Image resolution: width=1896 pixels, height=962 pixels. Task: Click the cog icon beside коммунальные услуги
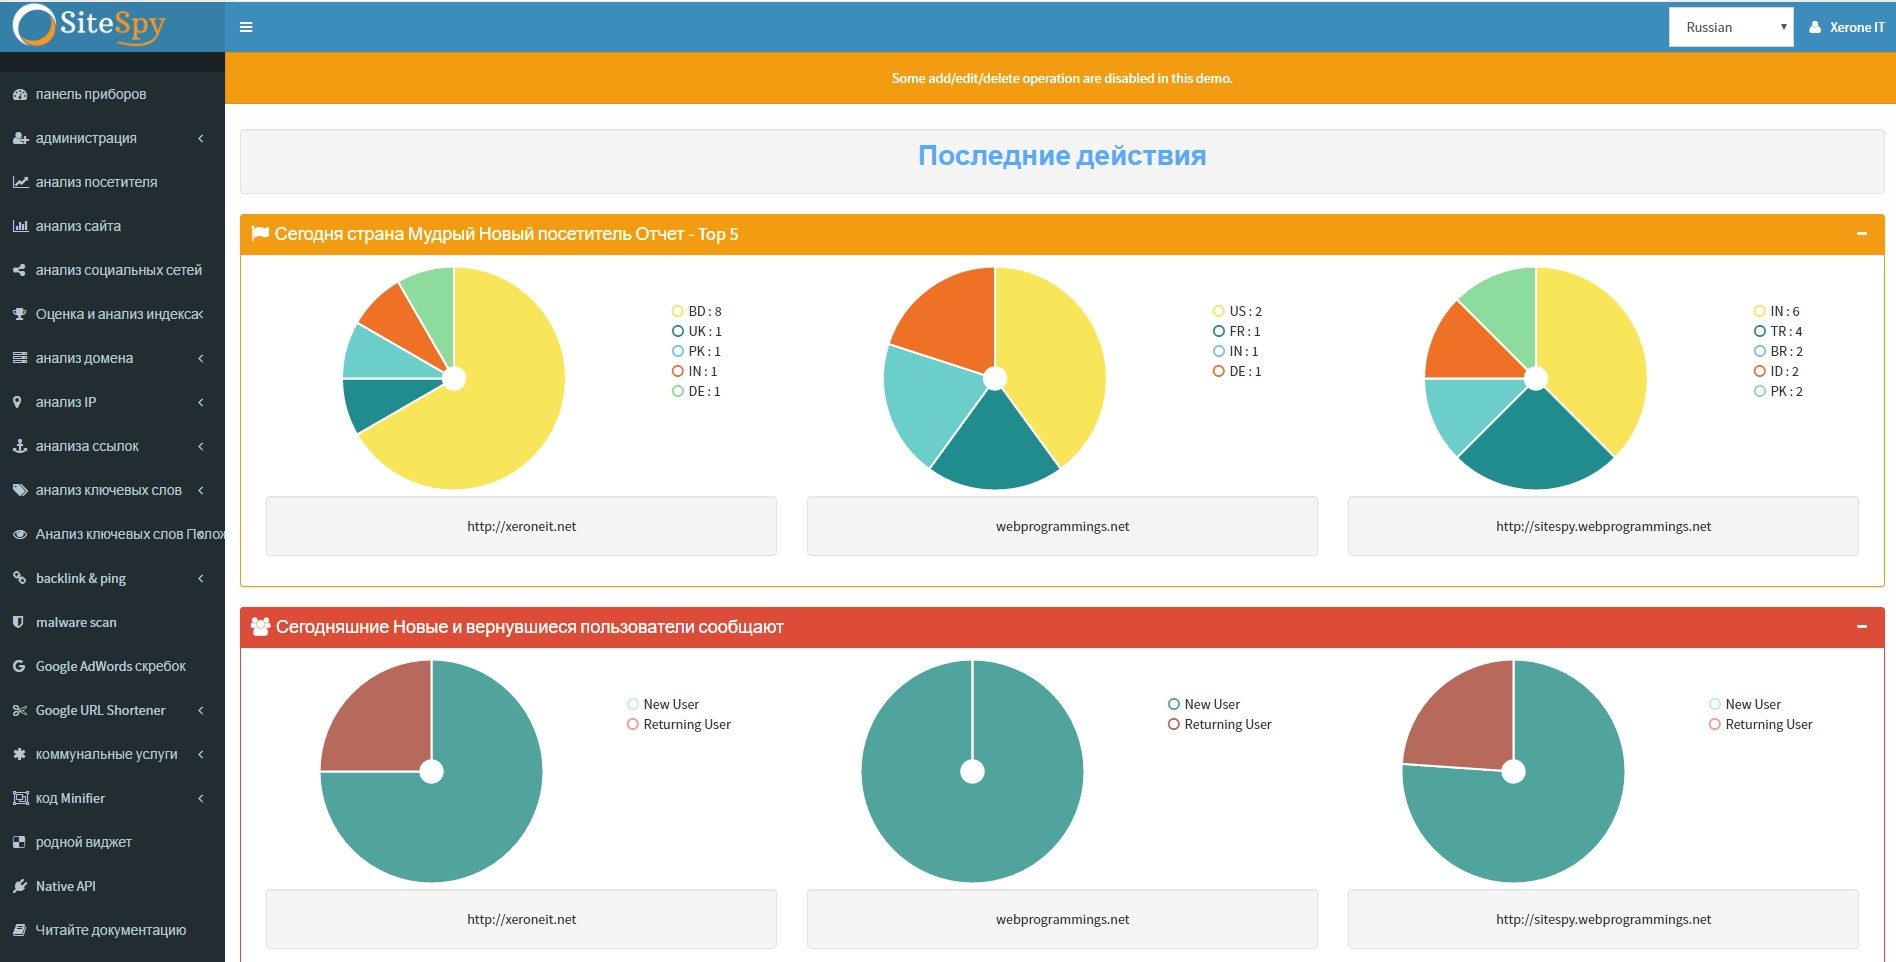[19, 754]
